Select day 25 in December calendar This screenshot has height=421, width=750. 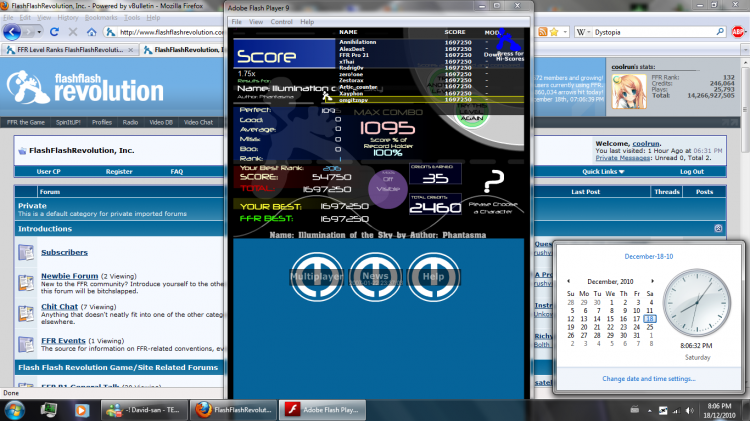click(650, 327)
